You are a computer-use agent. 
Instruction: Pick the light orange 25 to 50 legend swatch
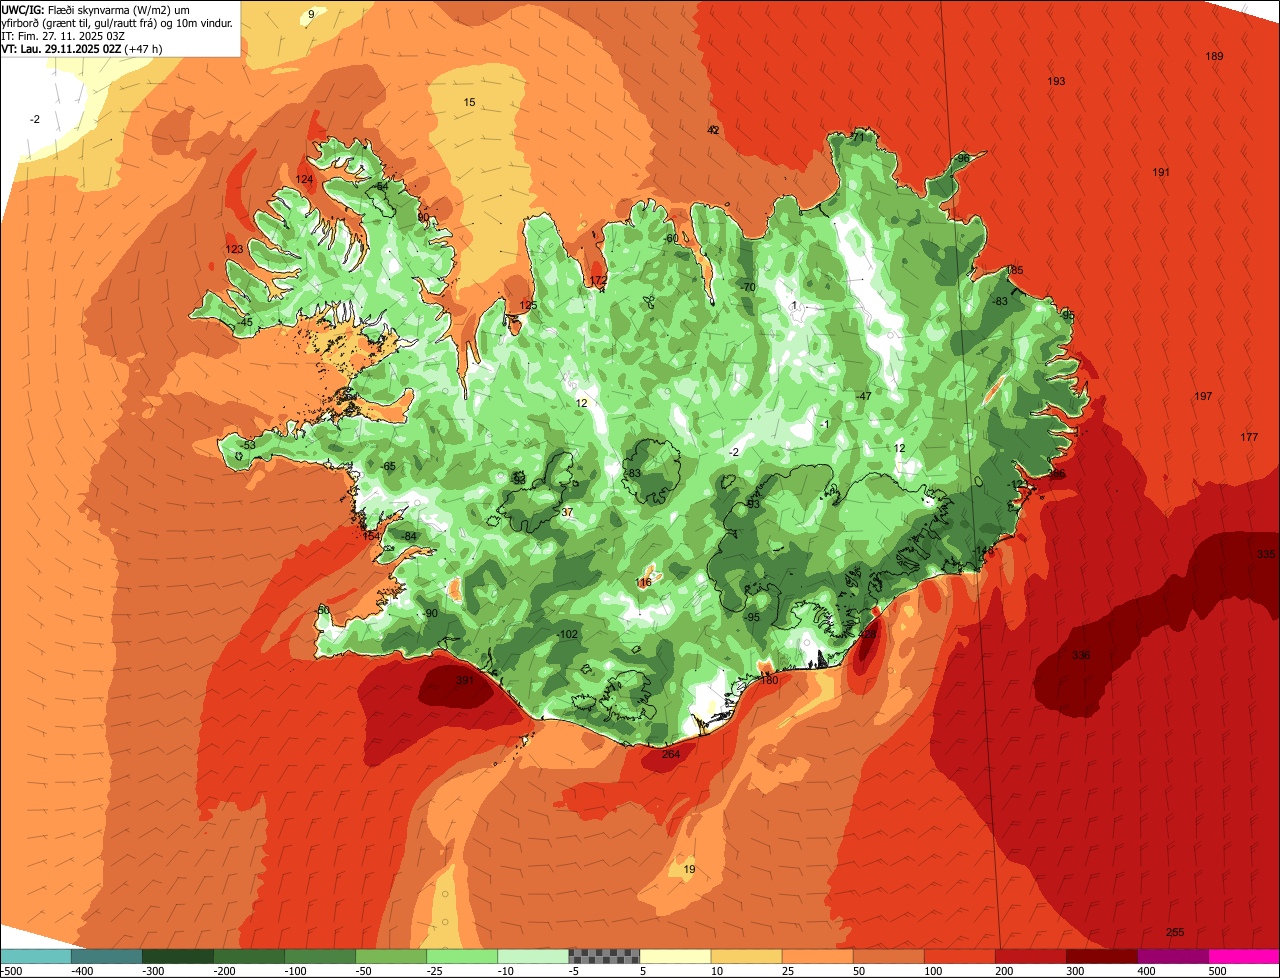coord(817,956)
